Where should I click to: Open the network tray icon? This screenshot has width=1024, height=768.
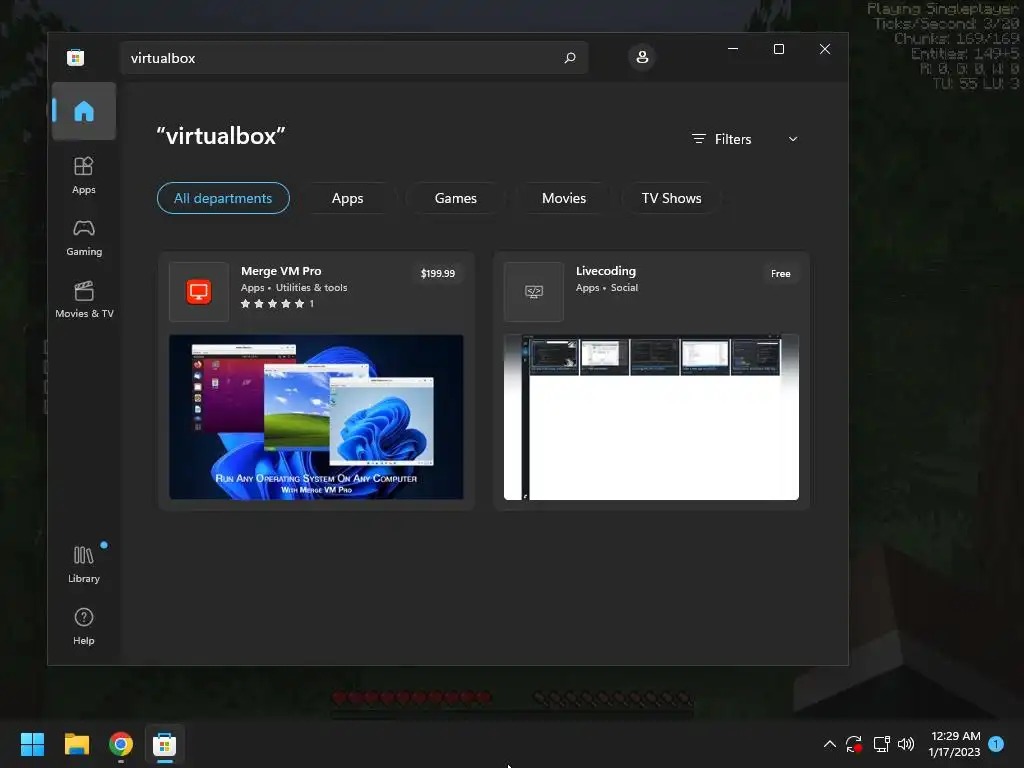point(881,744)
